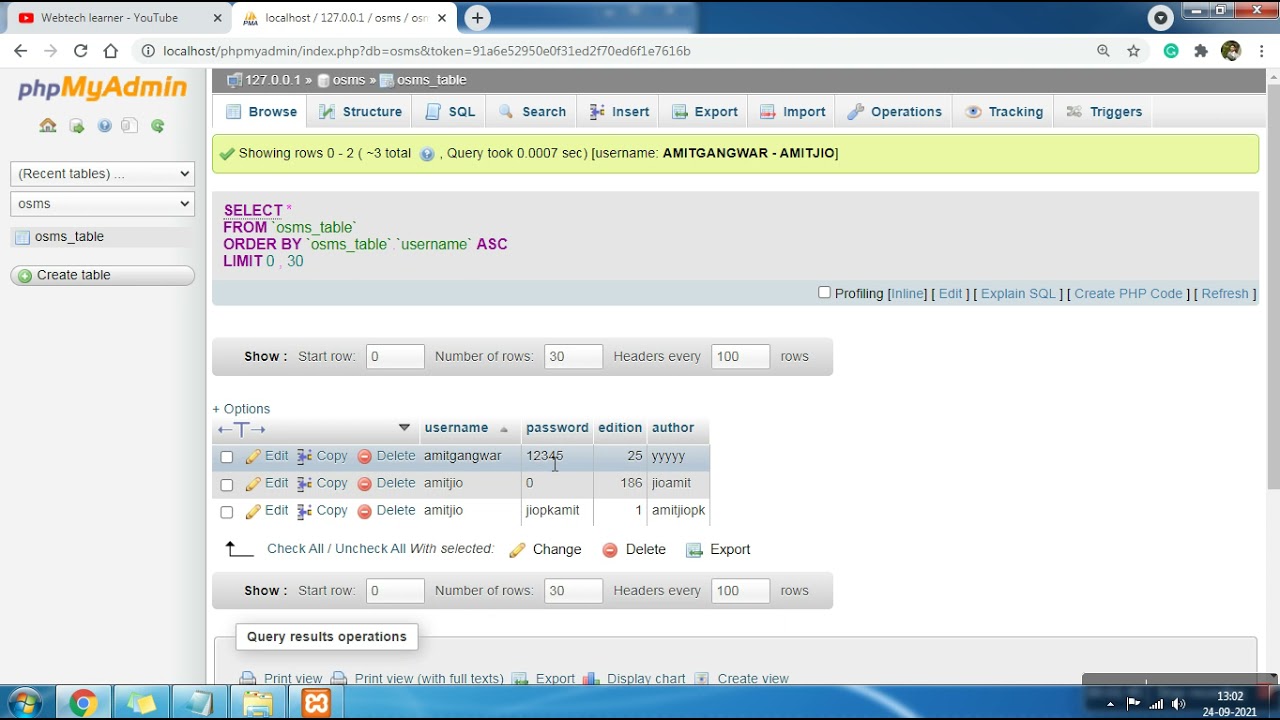Click the password cell jiopkamit

click(x=557, y=510)
